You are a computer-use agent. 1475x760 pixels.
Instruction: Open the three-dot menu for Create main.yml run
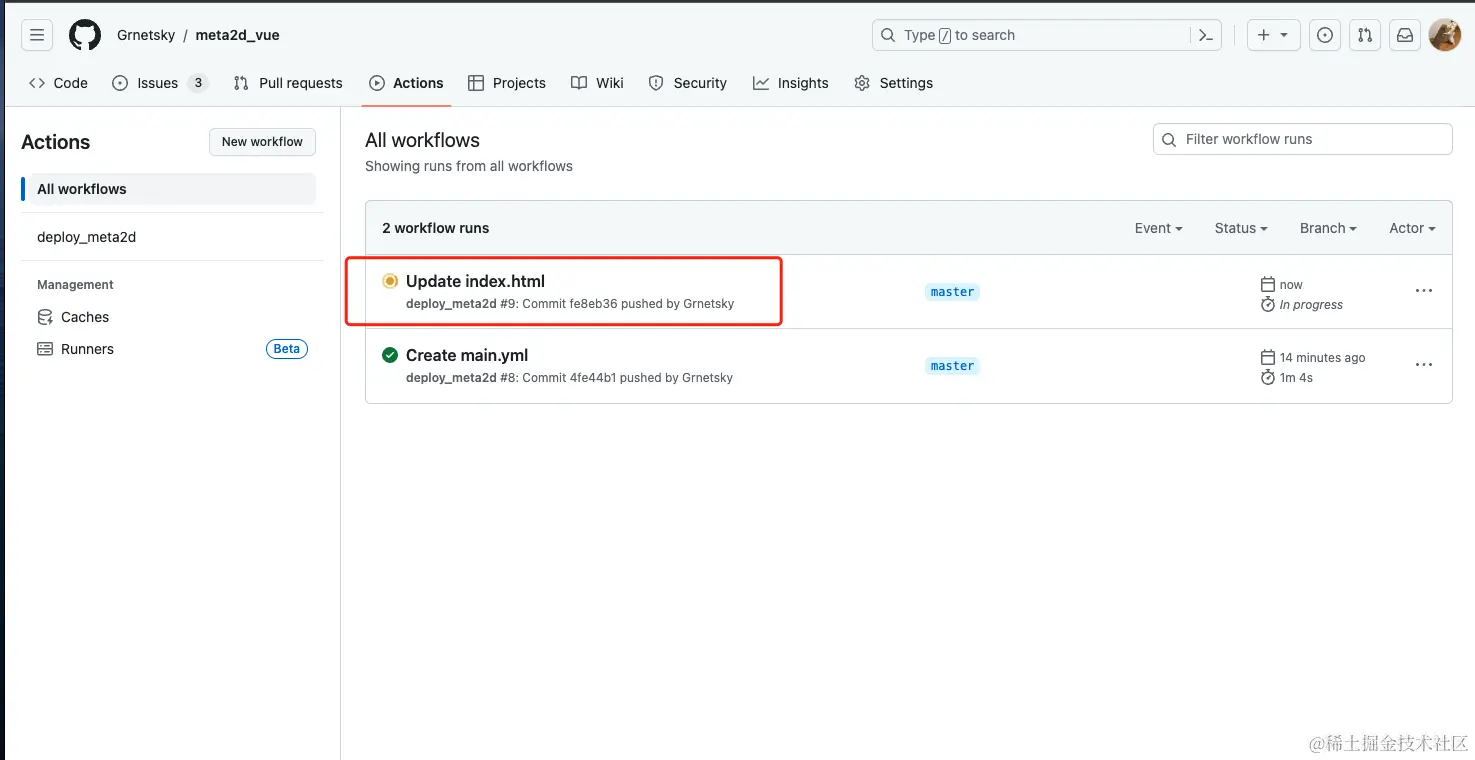pyautogui.click(x=1424, y=365)
